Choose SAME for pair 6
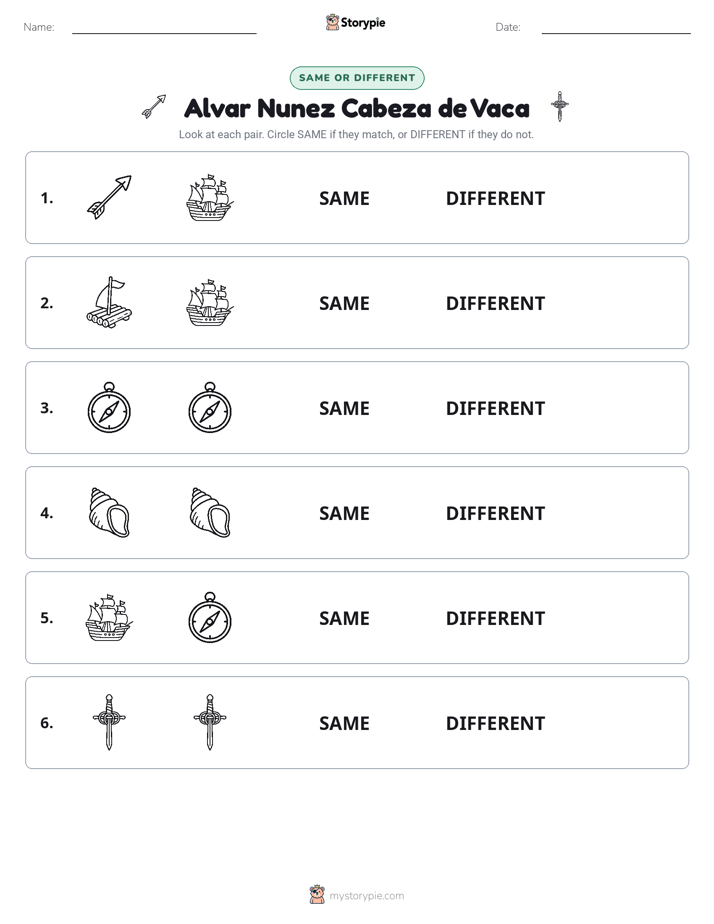Screen dimensions: 714x924 [344, 723]
